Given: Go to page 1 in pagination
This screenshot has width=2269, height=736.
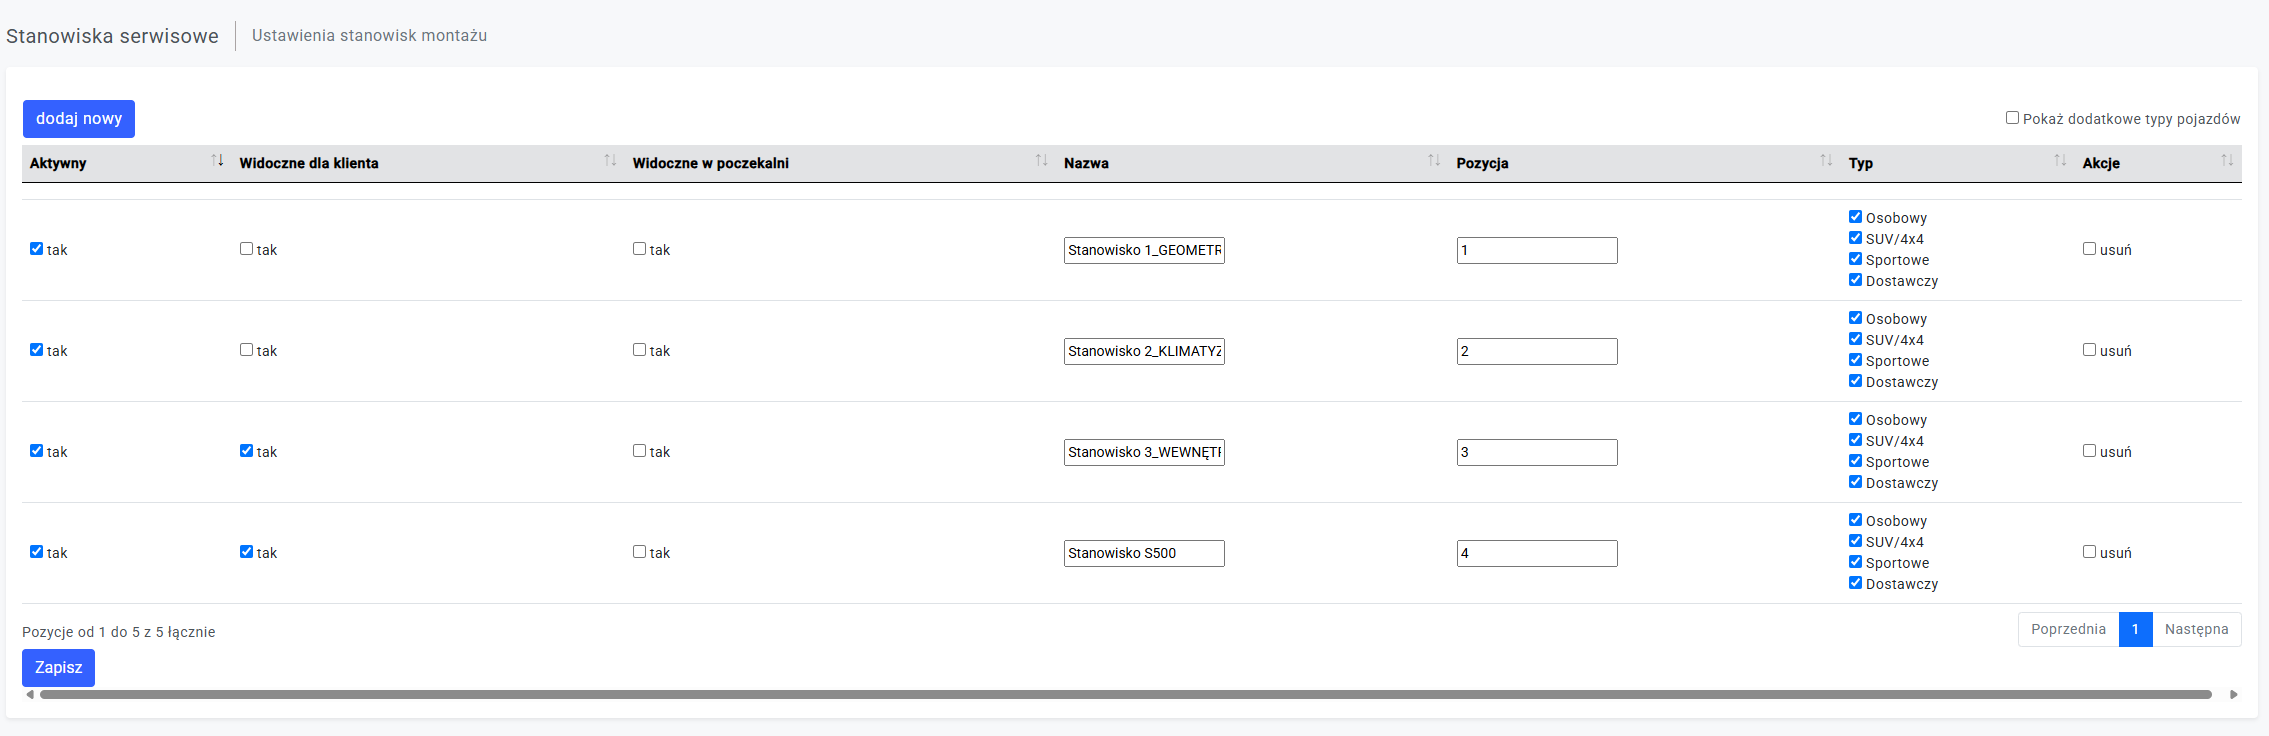Looking at the screenshot, I should click(x=2135, y=629).
